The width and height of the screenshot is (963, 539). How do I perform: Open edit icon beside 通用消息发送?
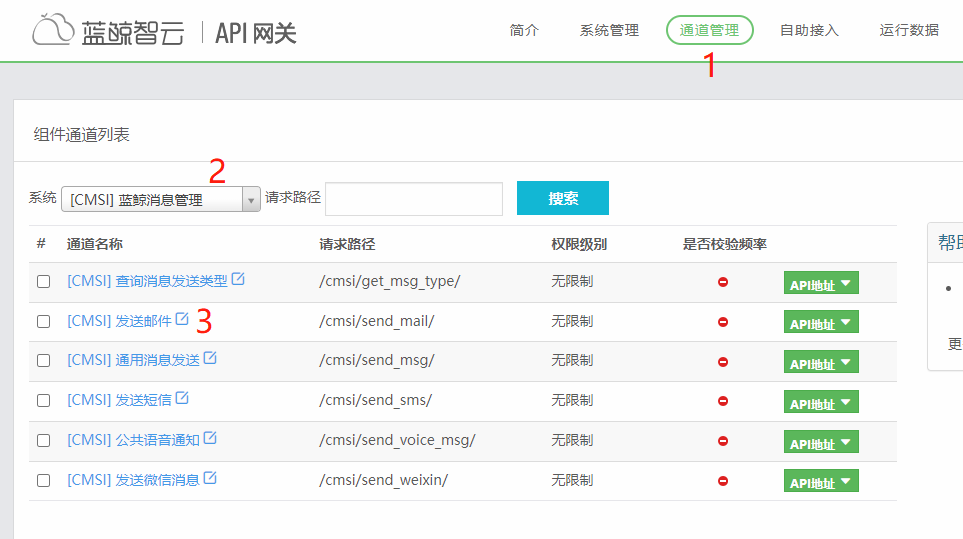210,358
